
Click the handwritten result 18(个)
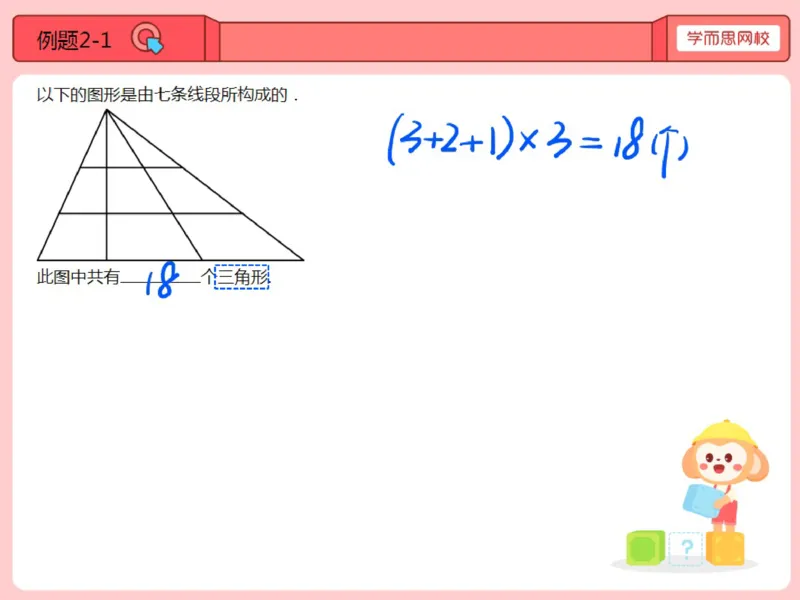pos(651,146)
